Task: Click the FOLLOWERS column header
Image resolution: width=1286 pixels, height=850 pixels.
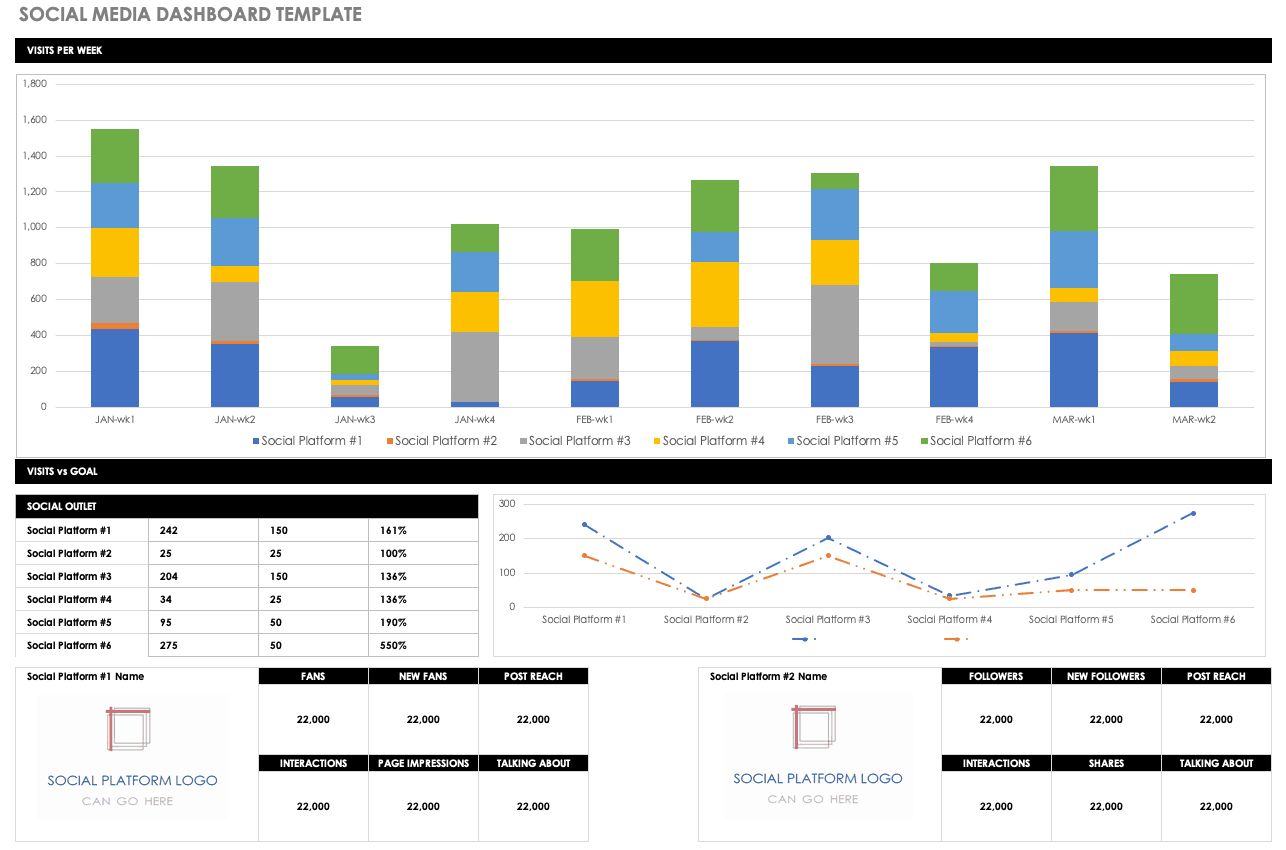Action: point(996,677)
